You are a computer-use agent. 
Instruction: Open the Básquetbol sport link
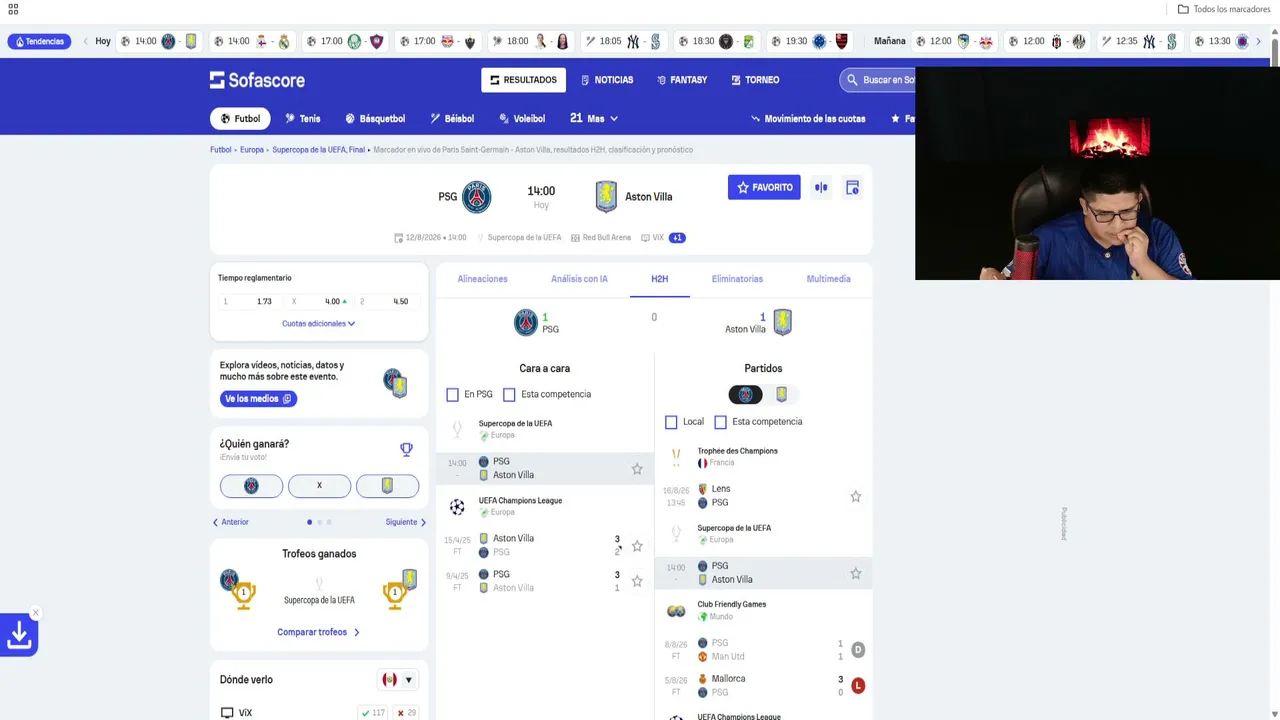point(375,118)
